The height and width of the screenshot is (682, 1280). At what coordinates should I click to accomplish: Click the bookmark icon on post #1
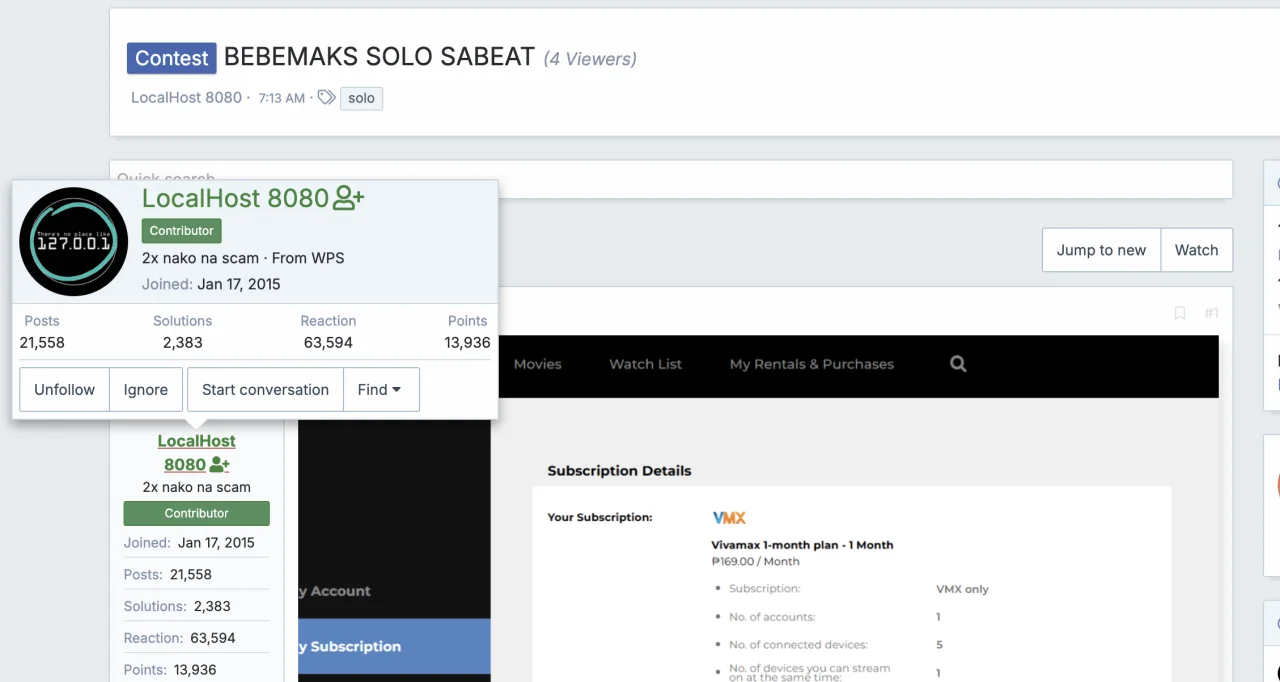click(x=1180, y=313)
